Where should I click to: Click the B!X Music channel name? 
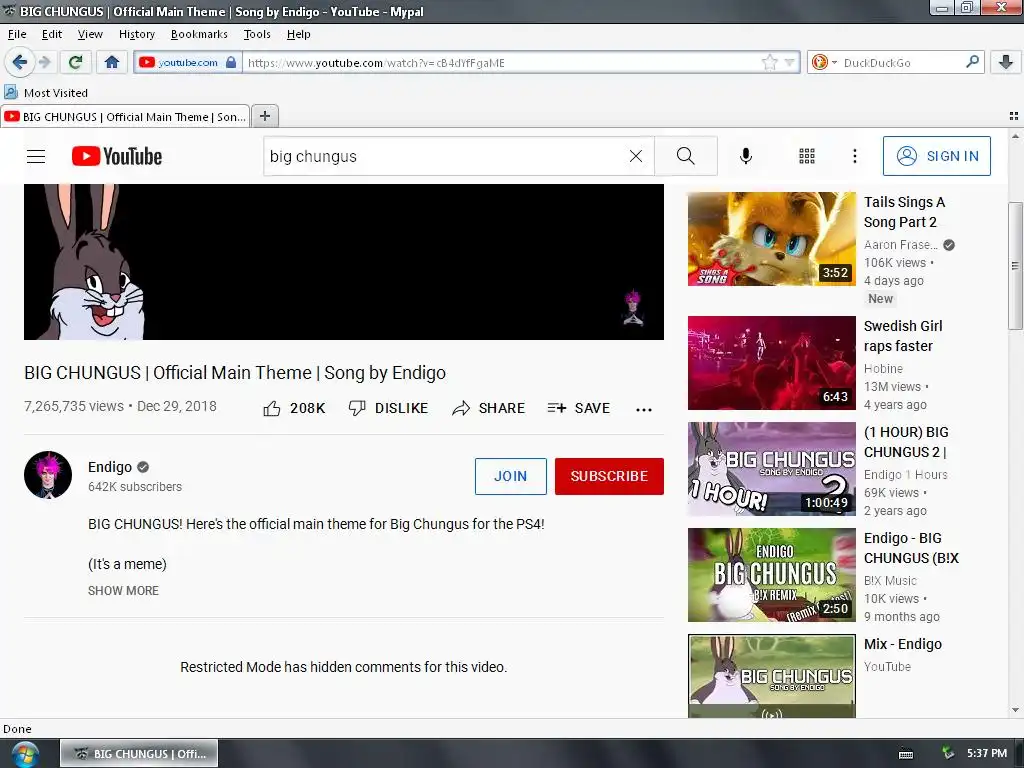(890, 581)
